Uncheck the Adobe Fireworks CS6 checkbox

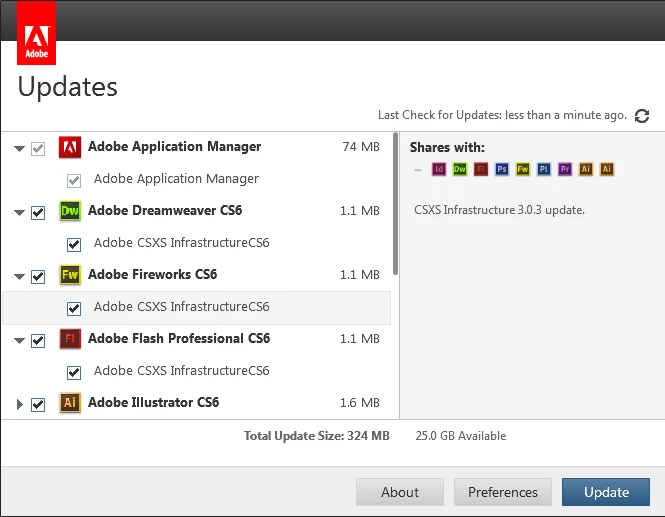pyautogui.click(x=38, y=277)
